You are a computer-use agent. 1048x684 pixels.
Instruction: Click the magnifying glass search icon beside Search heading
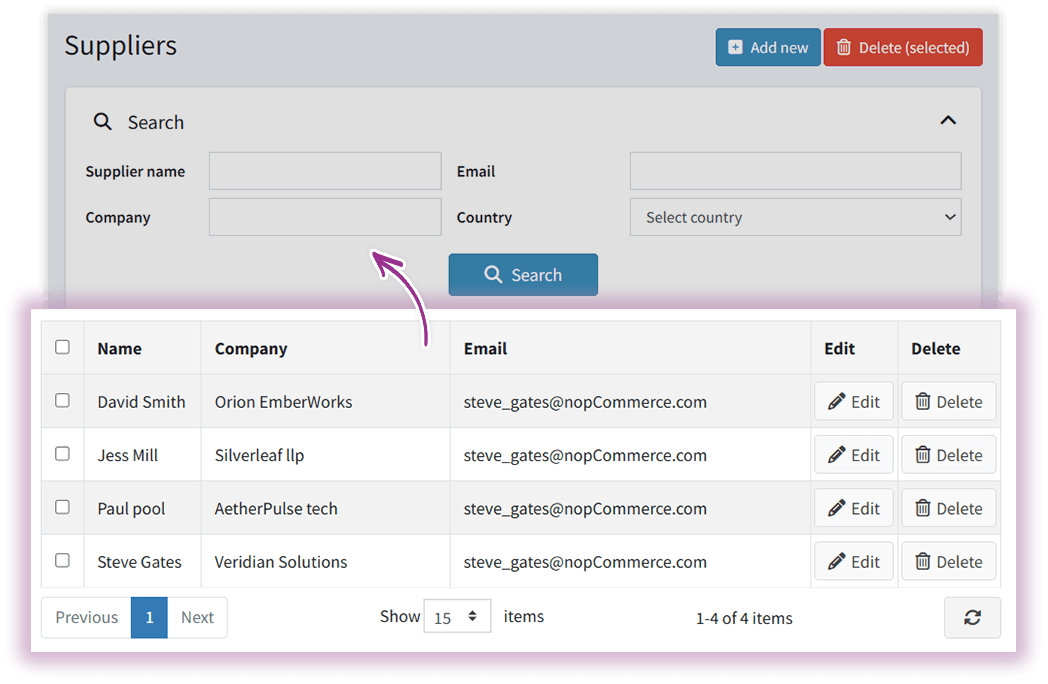[x=103, y=121]
